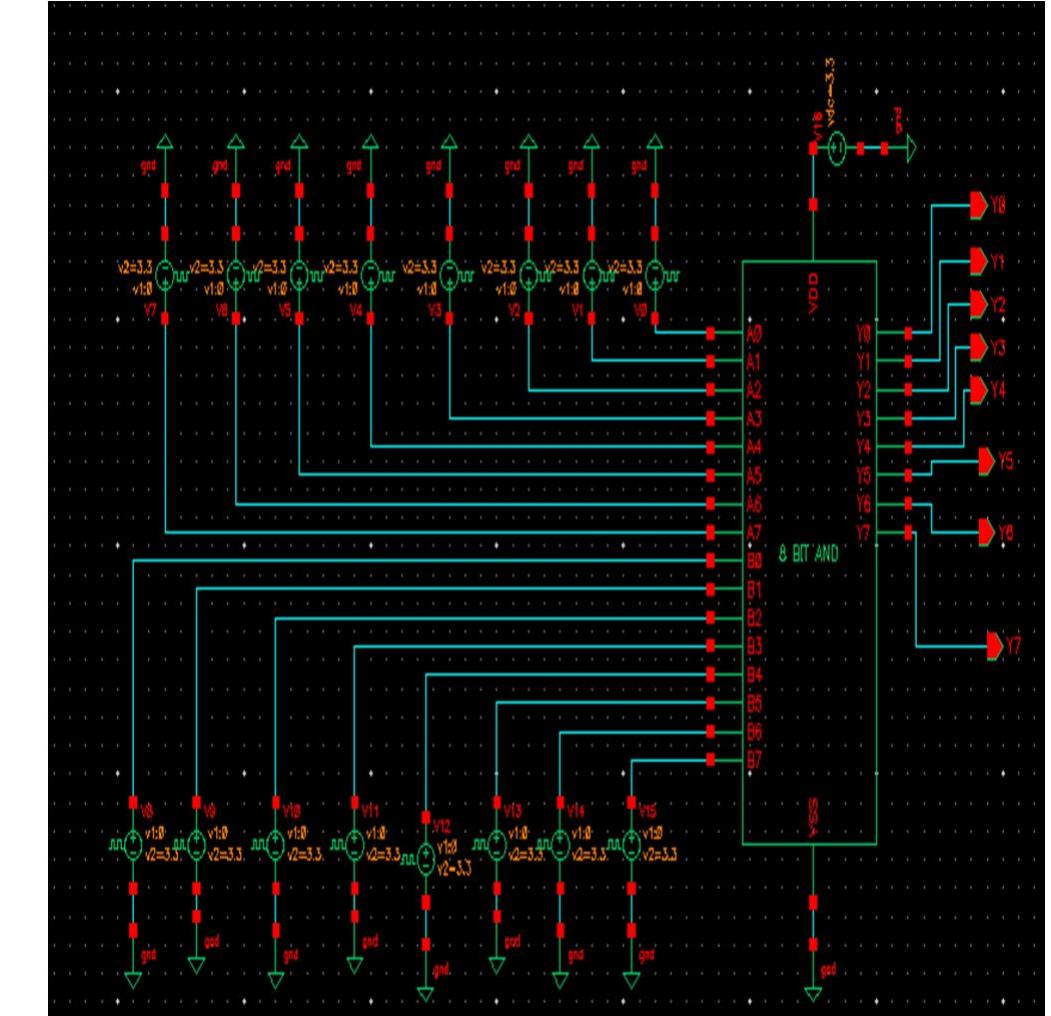Click the red Y7 output pin arrow
Image resolution: width=1051 pixels, height=1016 pixels.
pyautogui.click(x=995, y=647)
